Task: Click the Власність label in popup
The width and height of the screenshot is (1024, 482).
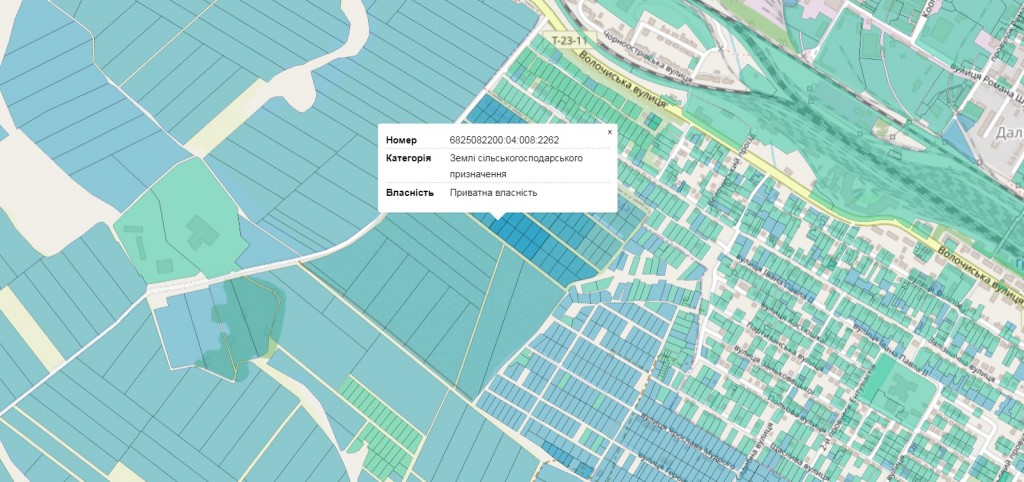Action: 409,192
